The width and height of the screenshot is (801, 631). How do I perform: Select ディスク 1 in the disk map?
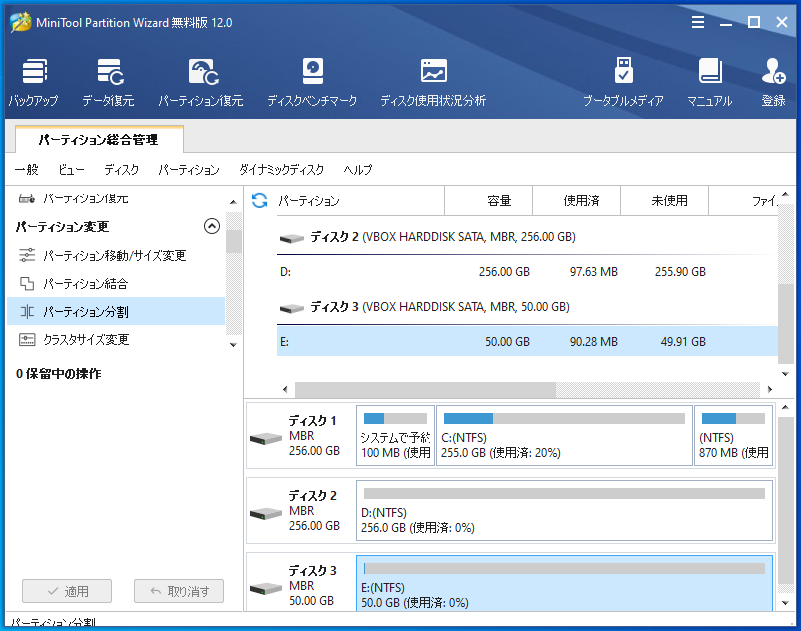301,436
